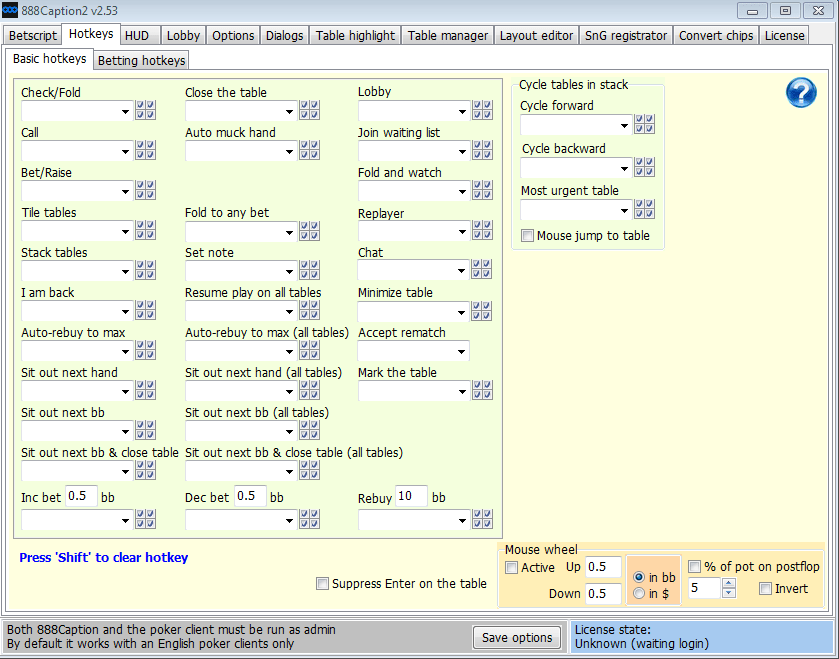Click the modifier-keys icon beside Chat hotkey

click(482, 270)
